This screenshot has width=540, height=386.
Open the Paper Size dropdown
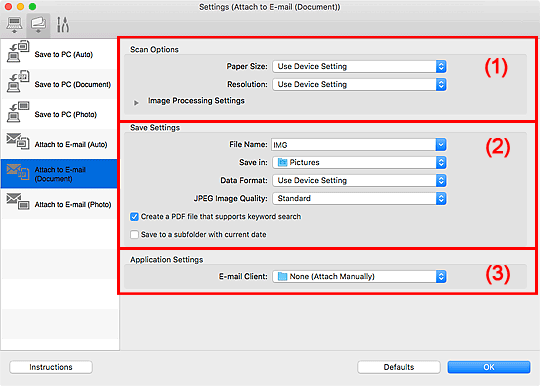click(x=359, y=66)
